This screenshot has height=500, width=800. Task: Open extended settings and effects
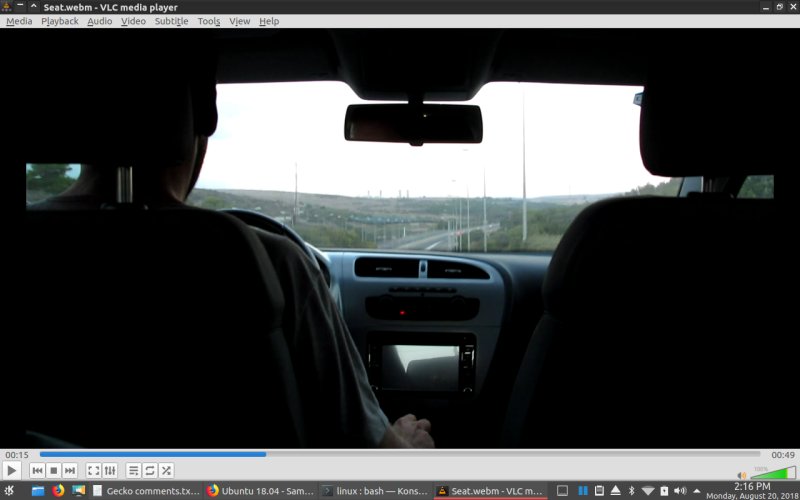pyautogui.click(x=110, y=470)
